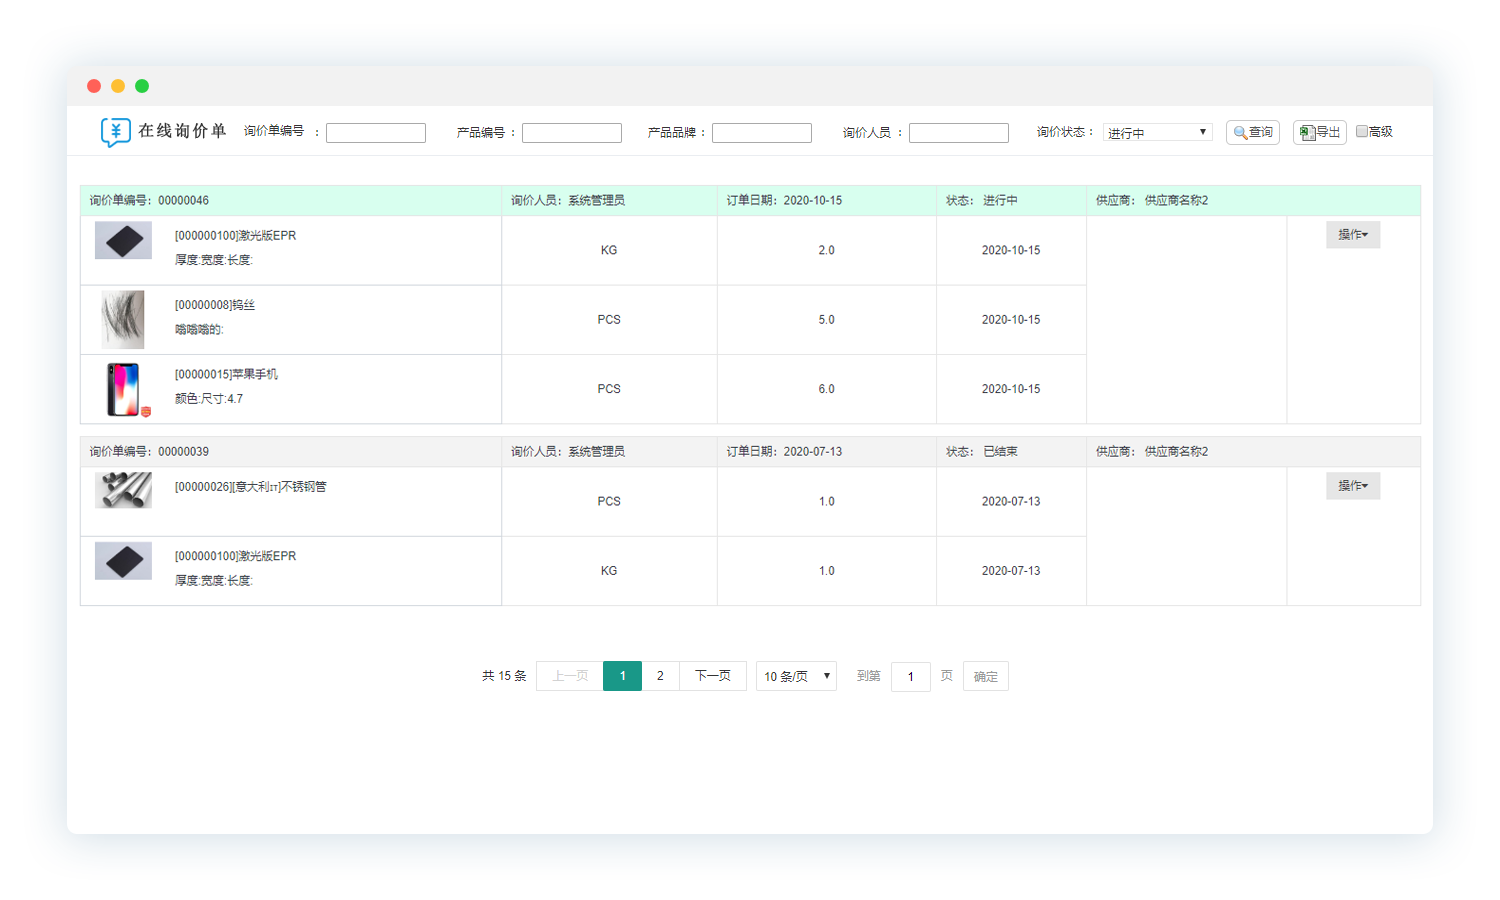Open the 激光版EPR thumbnail in order 00000039
This screenshot has width=1500, height=900.
click(123, 561)
